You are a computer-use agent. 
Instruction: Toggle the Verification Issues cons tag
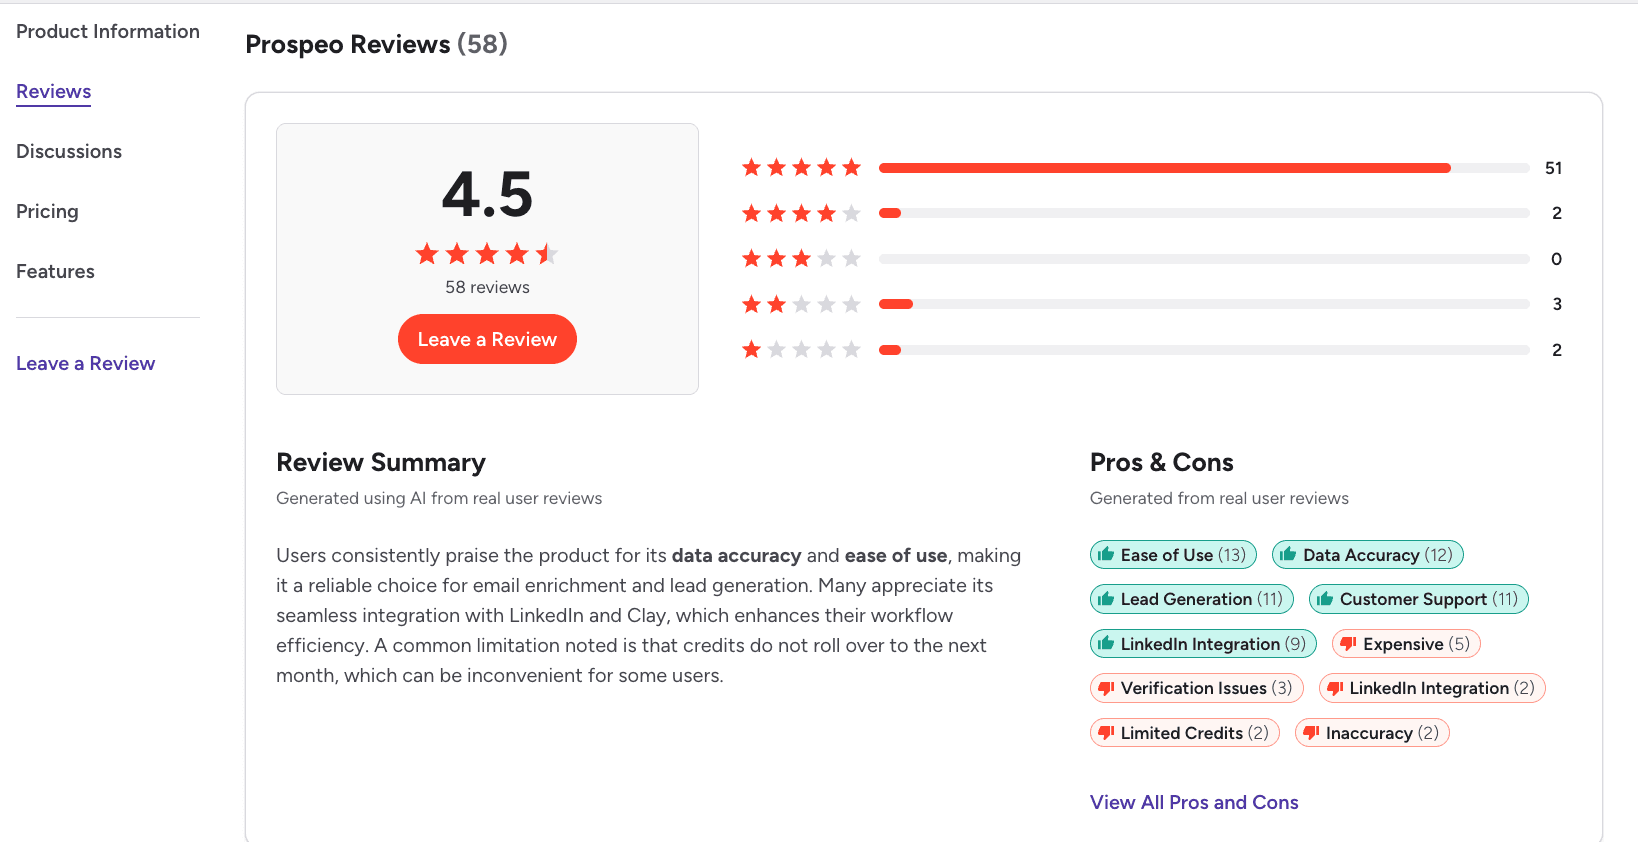click(x=1196, y=688)
